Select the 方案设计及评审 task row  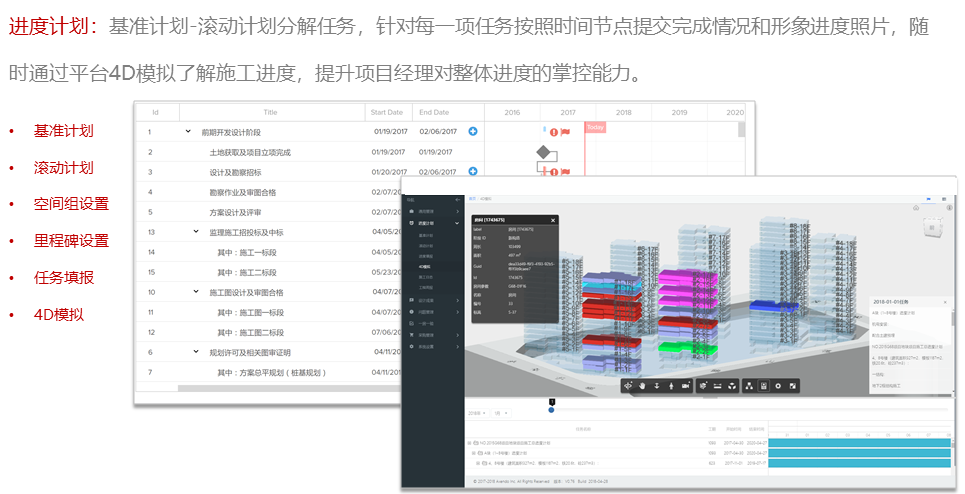(x=268, y=212)
